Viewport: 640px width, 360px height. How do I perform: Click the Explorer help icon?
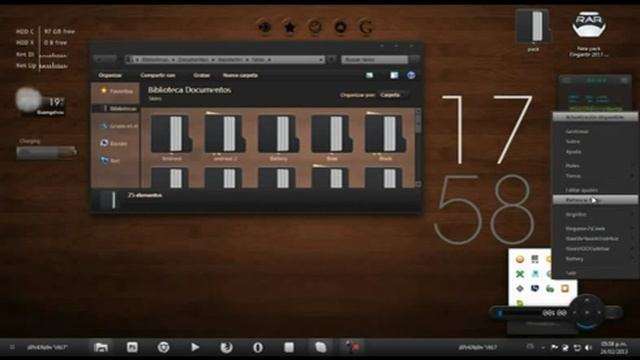click(x=411, y=75)
